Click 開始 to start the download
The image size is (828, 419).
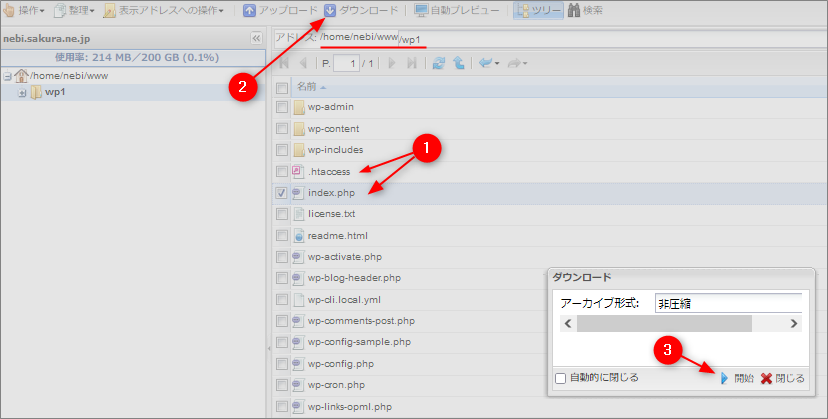[x=738, y=378]
